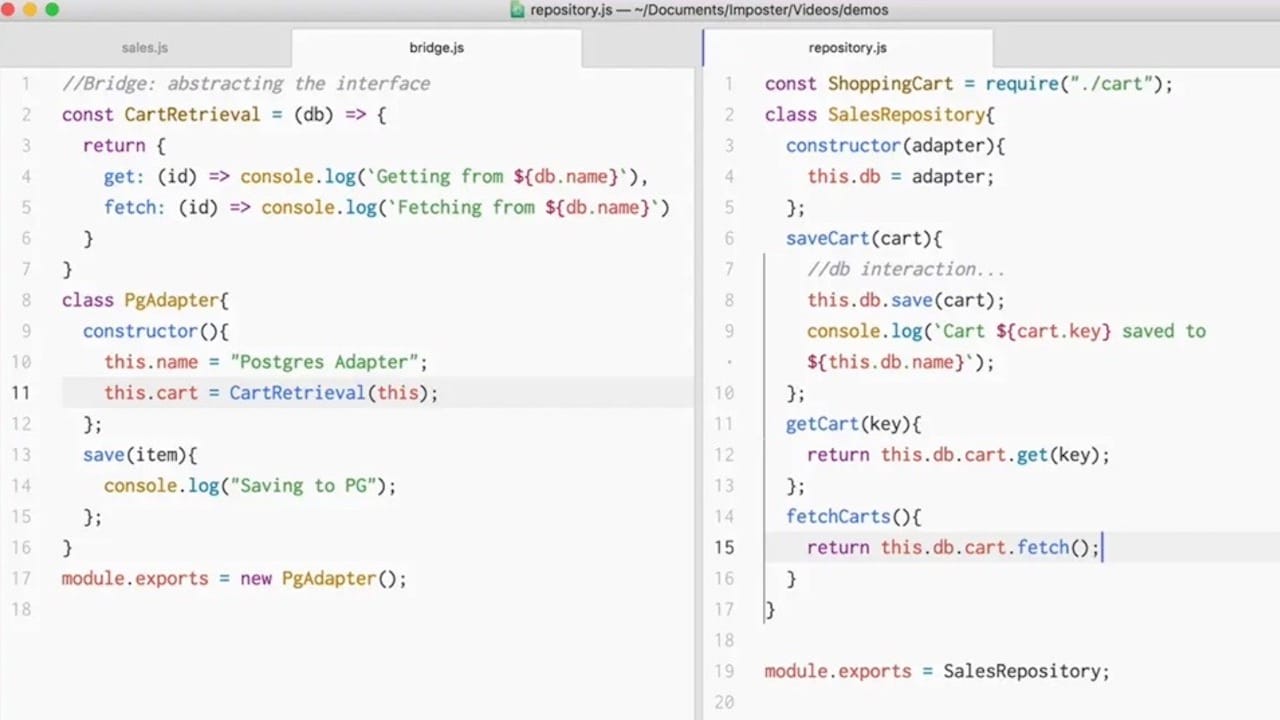The width and height of the screenshot is (1280, 720).
Task: Click the PgAdapter class name in bridge.js
Action: tap(171, 300)
